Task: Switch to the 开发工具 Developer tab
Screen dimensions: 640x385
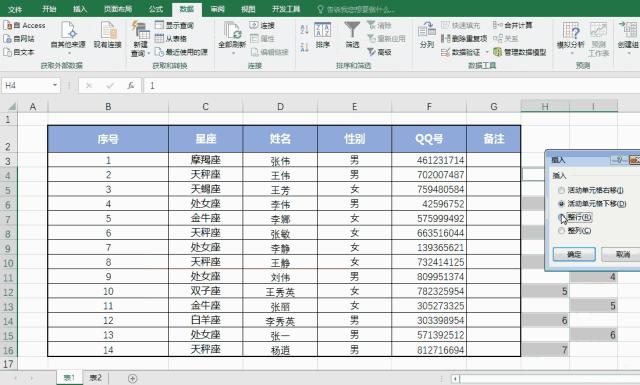Action: (x=286, y=9)
